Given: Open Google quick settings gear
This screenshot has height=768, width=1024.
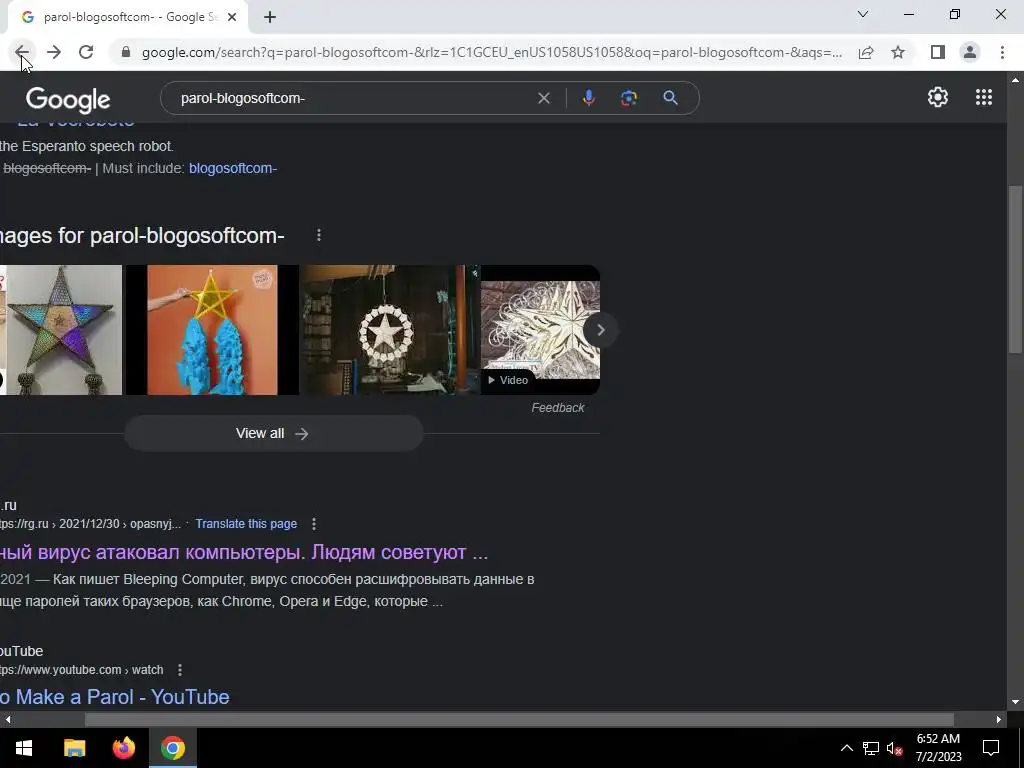Looking at the screenshot, I should (x=938, y=97).
